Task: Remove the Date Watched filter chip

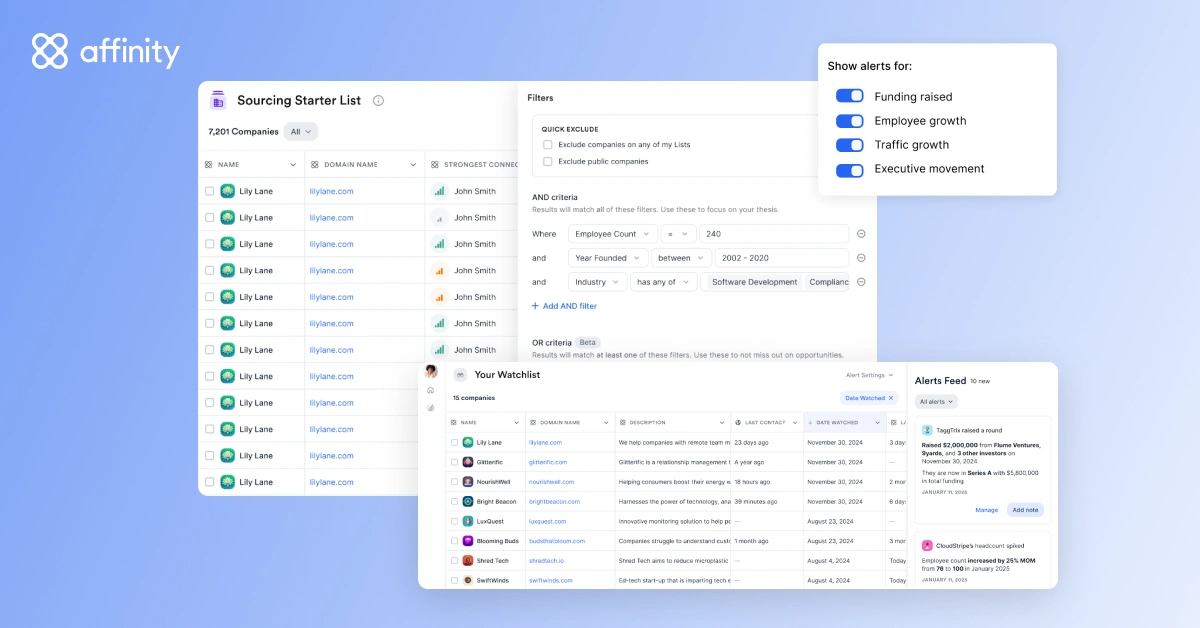Action: click(891, 398)
